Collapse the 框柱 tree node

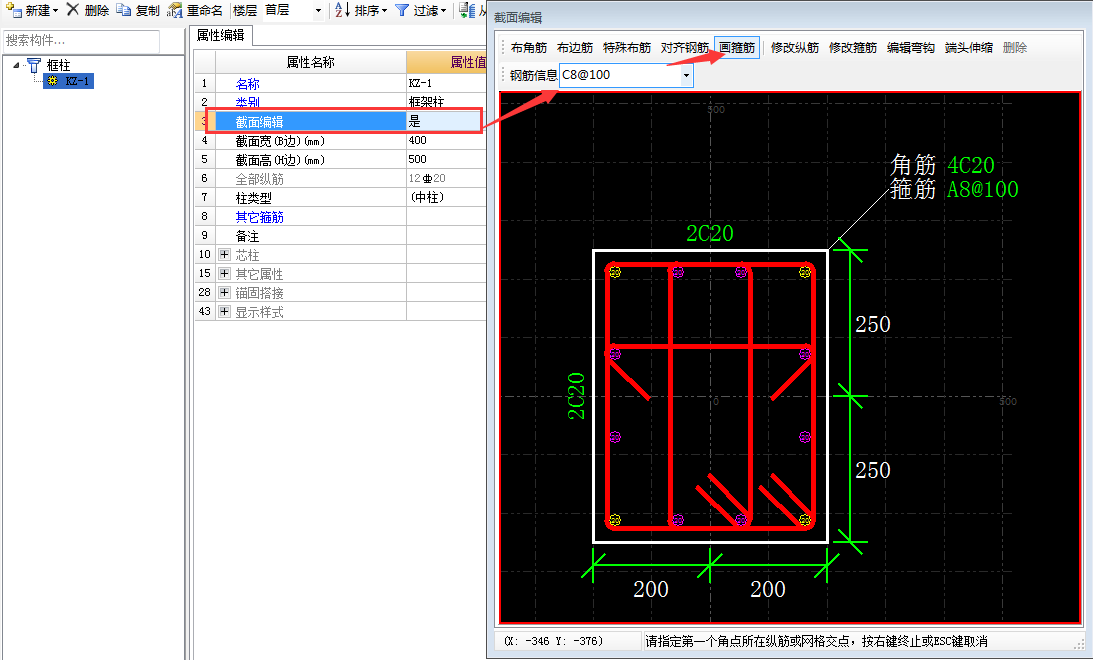(16, 65)
